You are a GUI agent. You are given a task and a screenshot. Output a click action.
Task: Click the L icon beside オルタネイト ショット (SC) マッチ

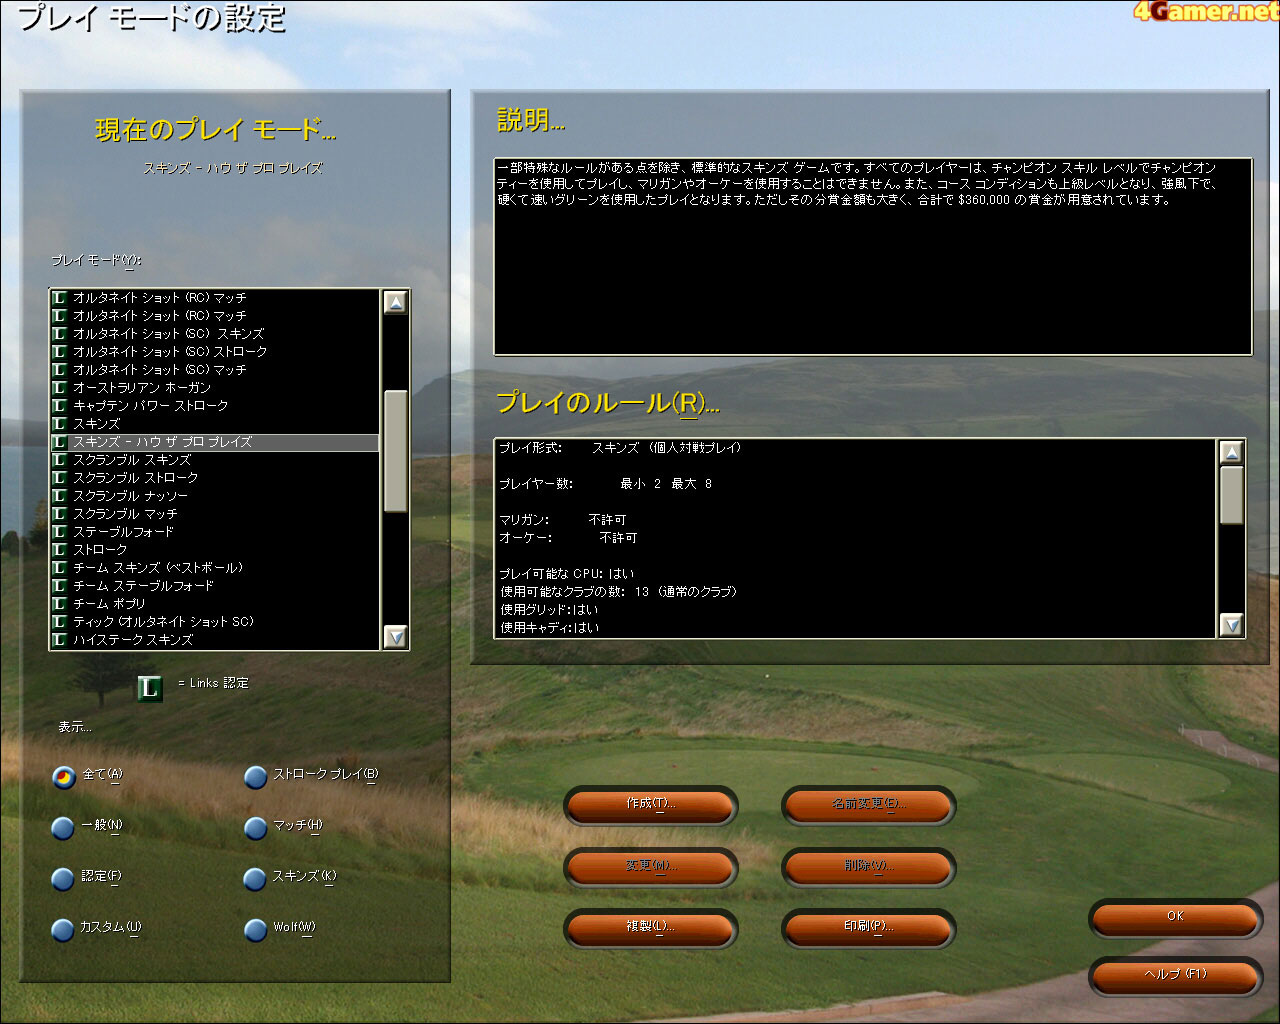pos(59,370)
